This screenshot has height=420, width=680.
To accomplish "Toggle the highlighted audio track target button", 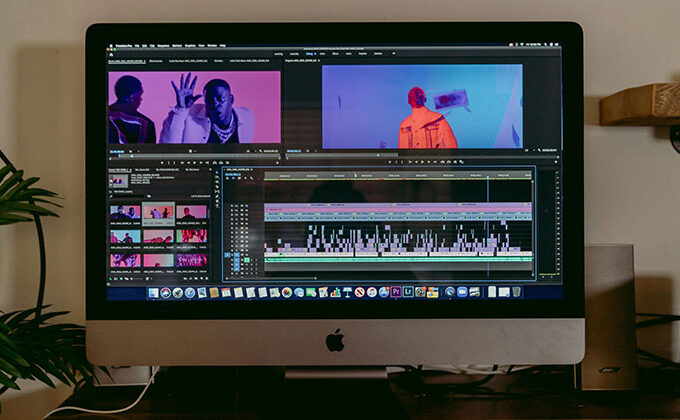I will pyautogui.click(x=228, y=255).
